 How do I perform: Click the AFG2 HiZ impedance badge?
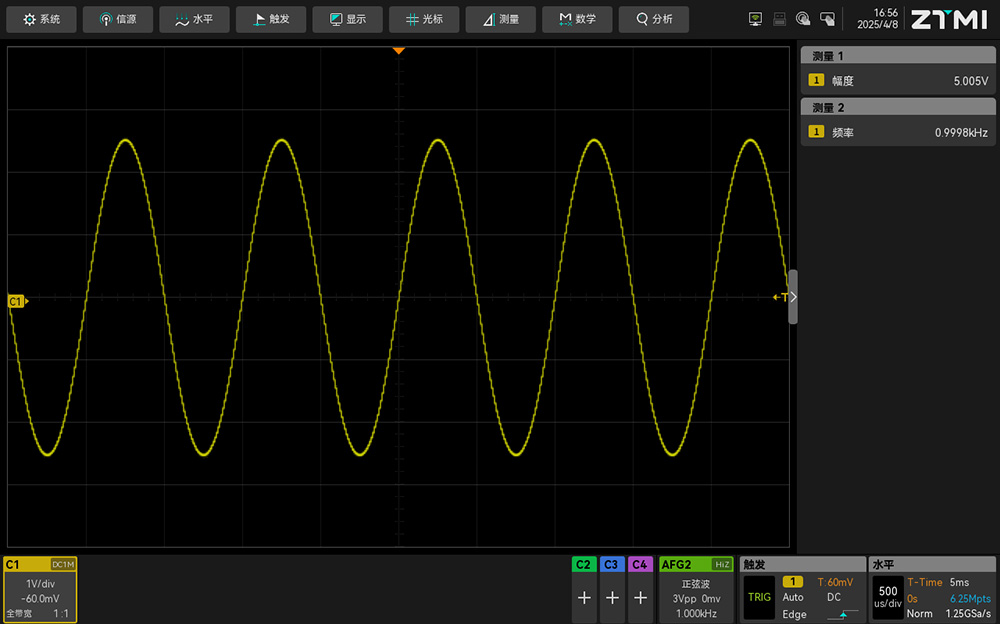721,565
